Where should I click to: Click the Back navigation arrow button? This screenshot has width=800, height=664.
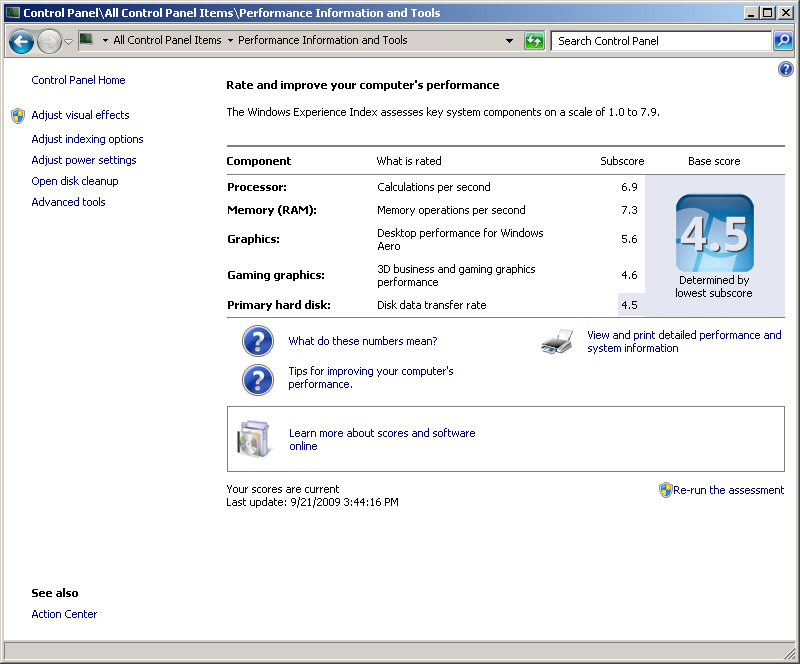point(21,41)
